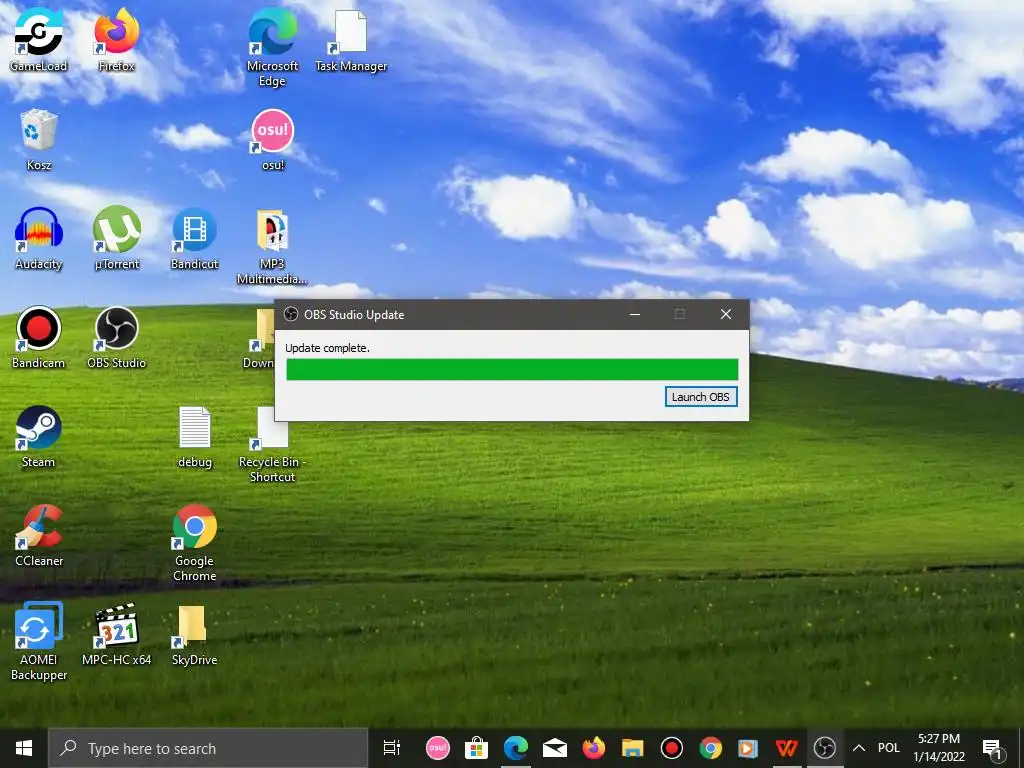
Task: Select the OBS Studio desktop shortcut
Action: (117, 338)
